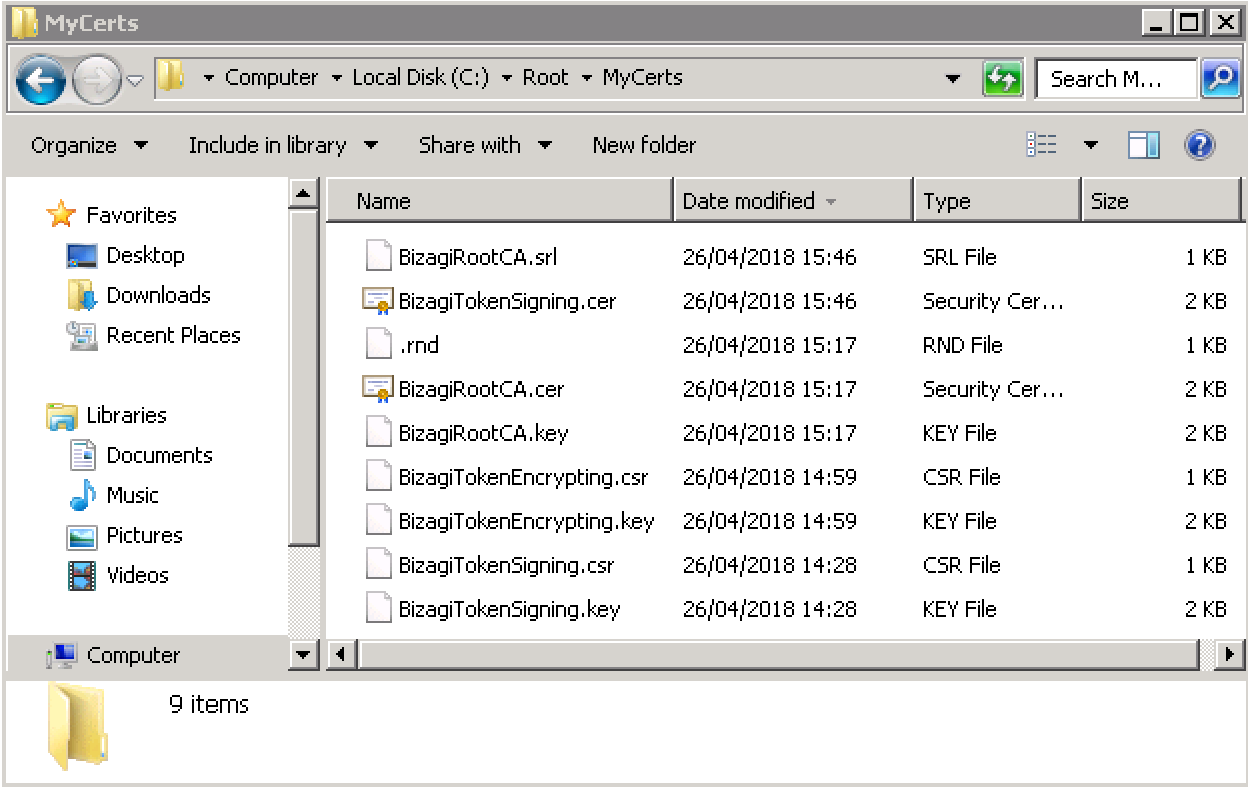Sort by the Date modified column header
Viewport: 1248px width, 787px height.
pyautogui.click(x=794, y=201)
